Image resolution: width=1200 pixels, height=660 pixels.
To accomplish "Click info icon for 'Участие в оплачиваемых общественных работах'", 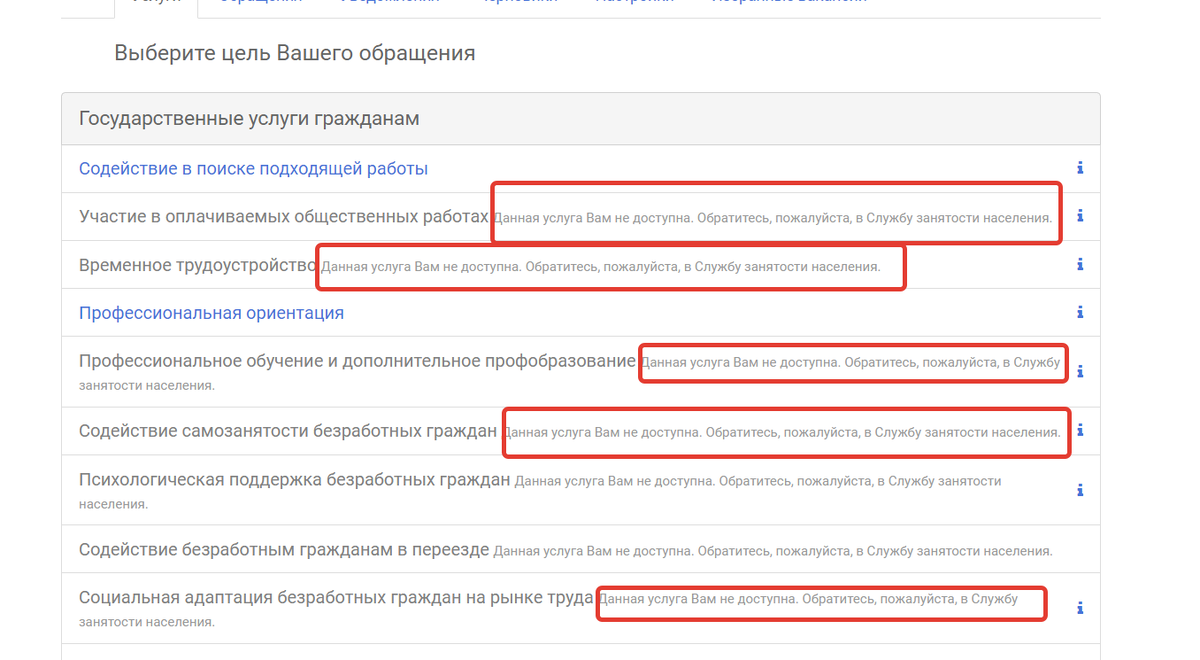I will pyautogui.click(x=1079, y=216).
